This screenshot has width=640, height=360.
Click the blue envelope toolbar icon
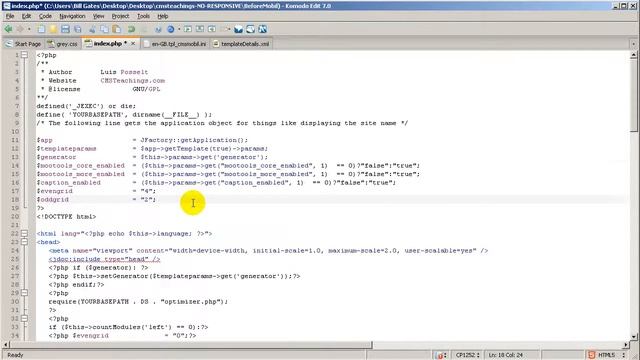pyautogui.click(x=238, y=29)
